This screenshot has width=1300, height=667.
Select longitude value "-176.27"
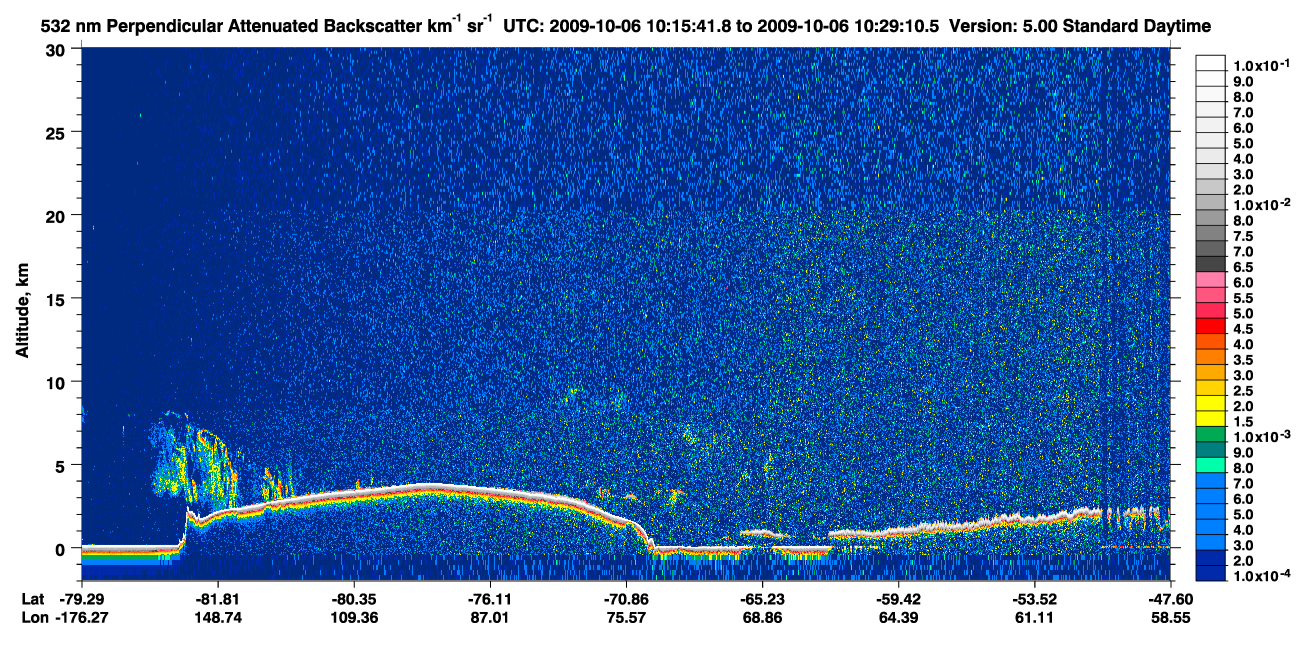(x=81, y=617)
